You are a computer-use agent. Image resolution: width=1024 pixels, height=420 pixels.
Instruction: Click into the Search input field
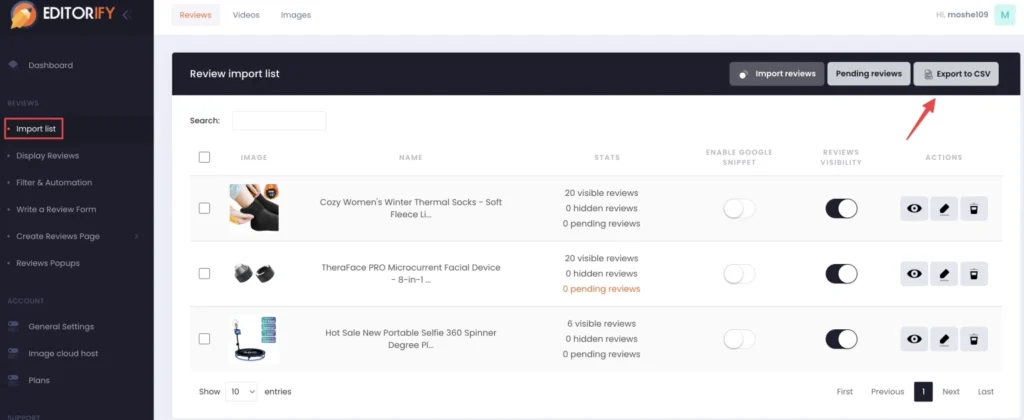[x=279, y=121]
